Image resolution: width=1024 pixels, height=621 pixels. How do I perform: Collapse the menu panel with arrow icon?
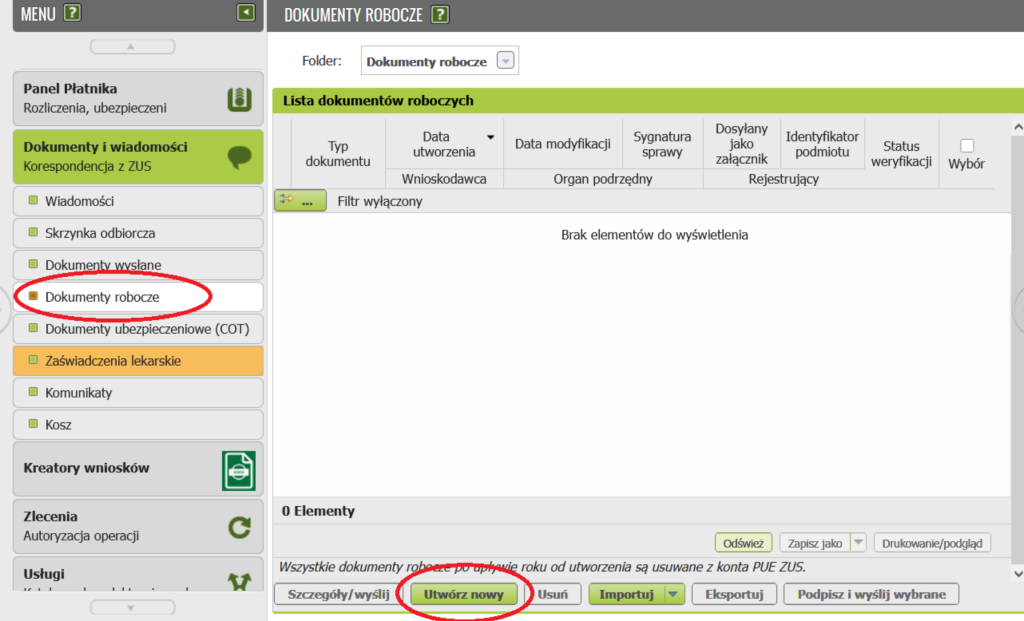tap(246, 13)
